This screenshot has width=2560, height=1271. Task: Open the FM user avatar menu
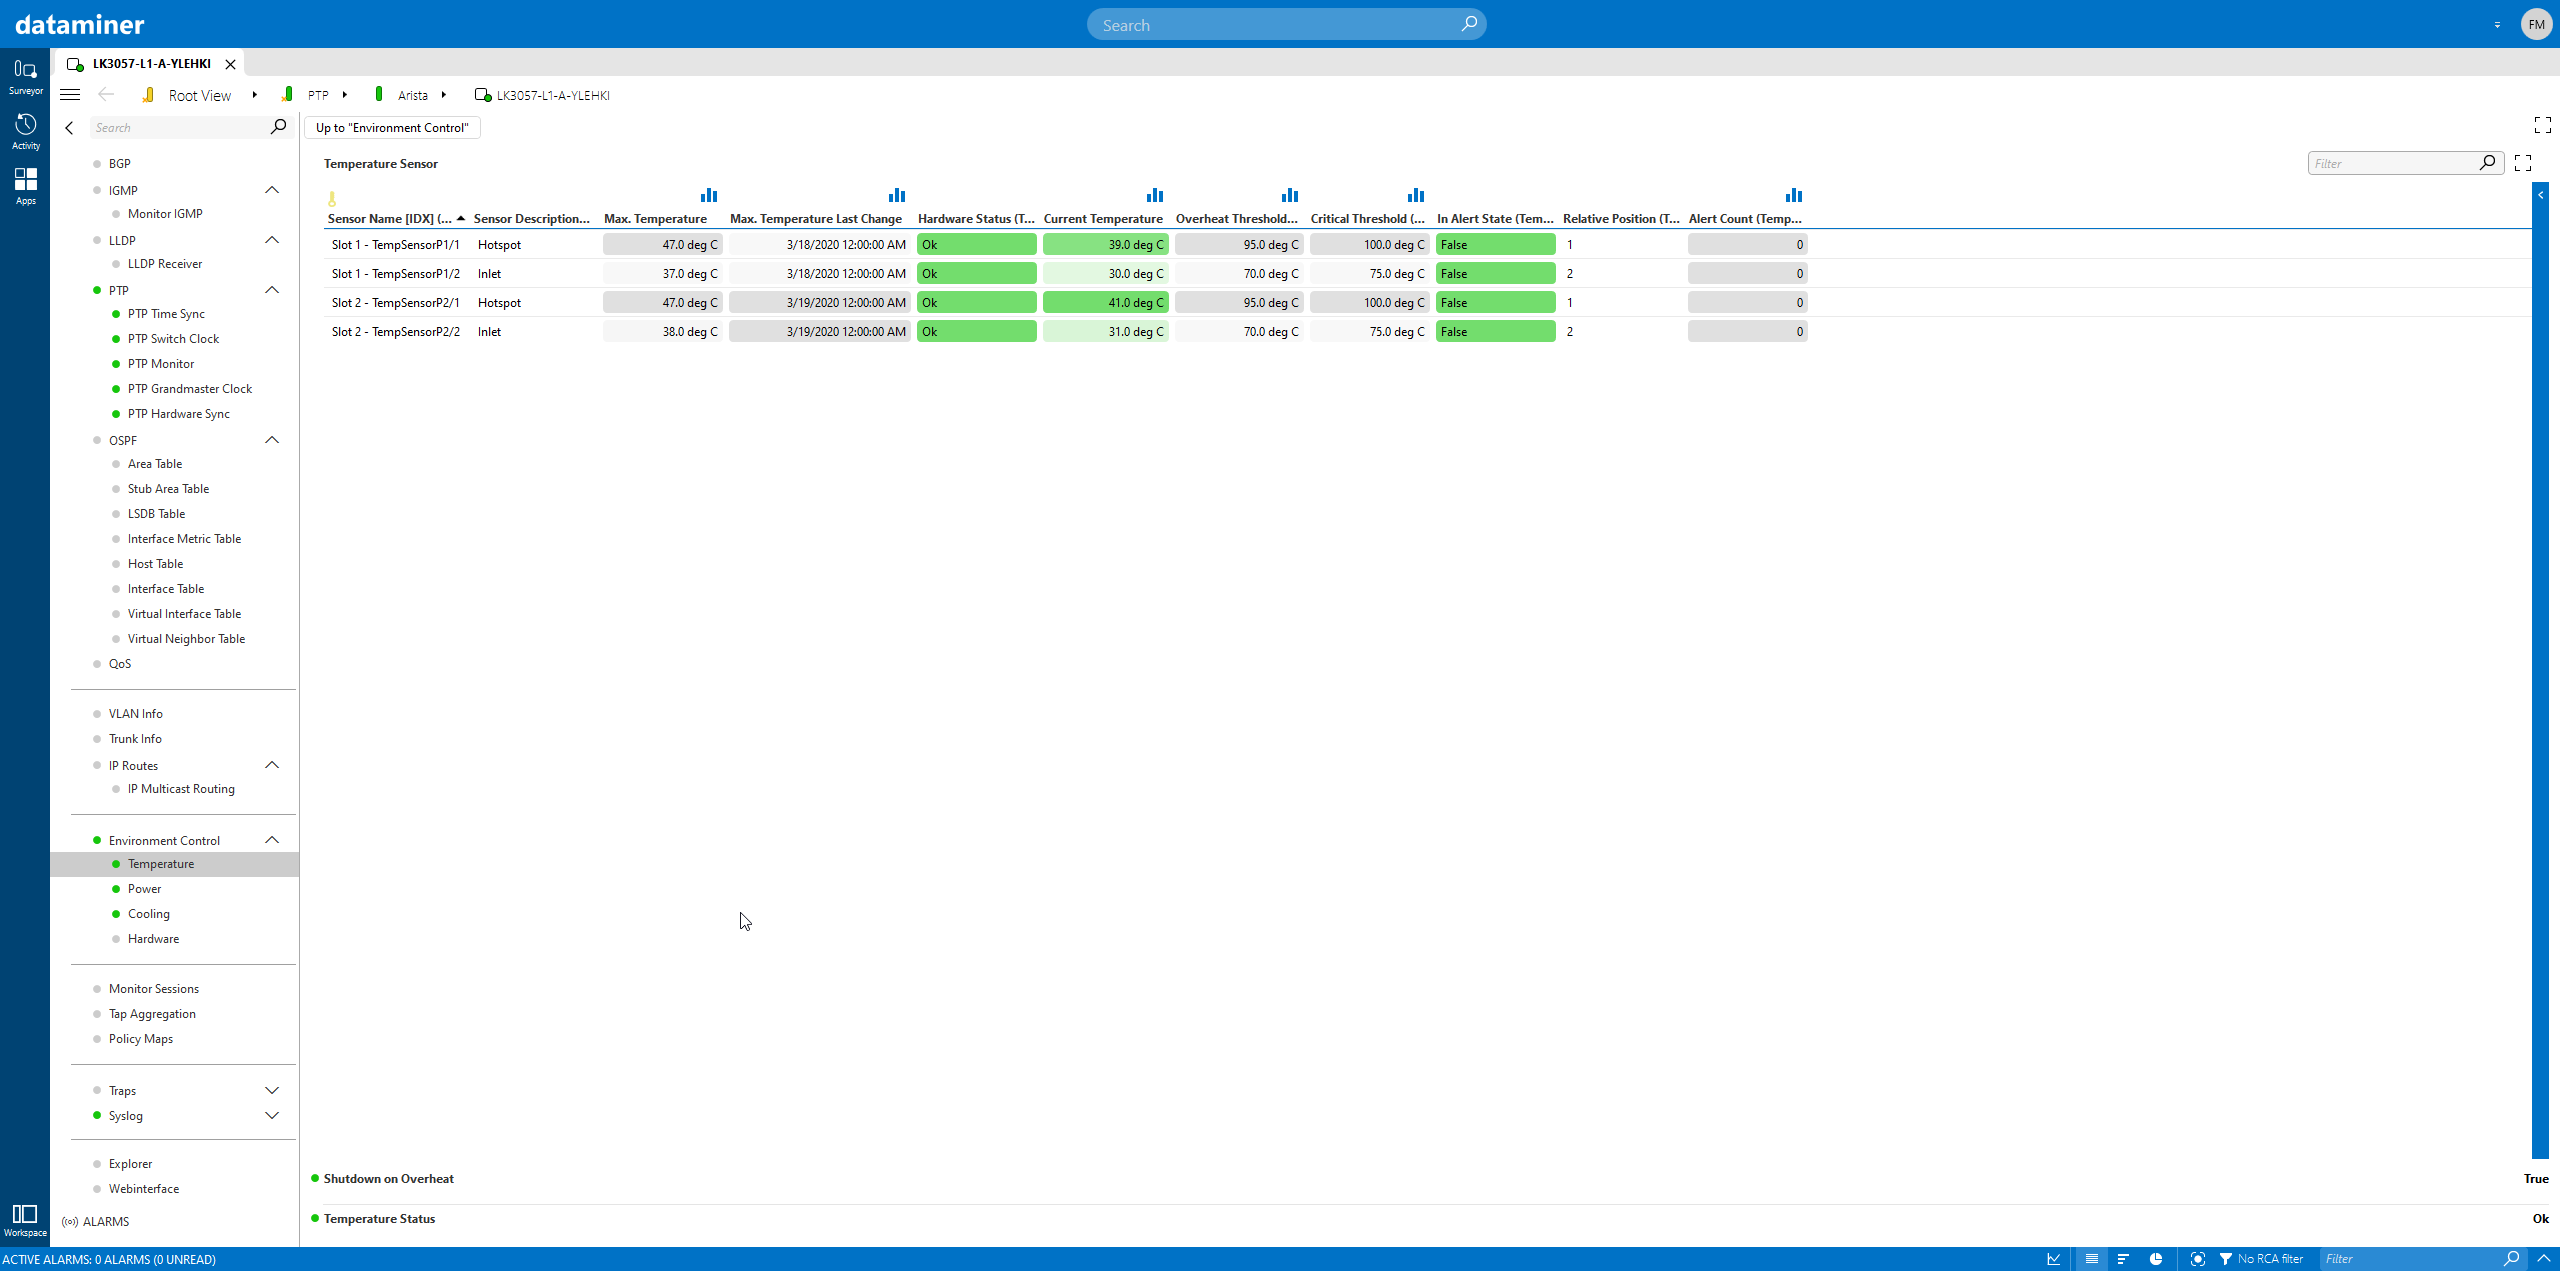tap(2536, 24)
